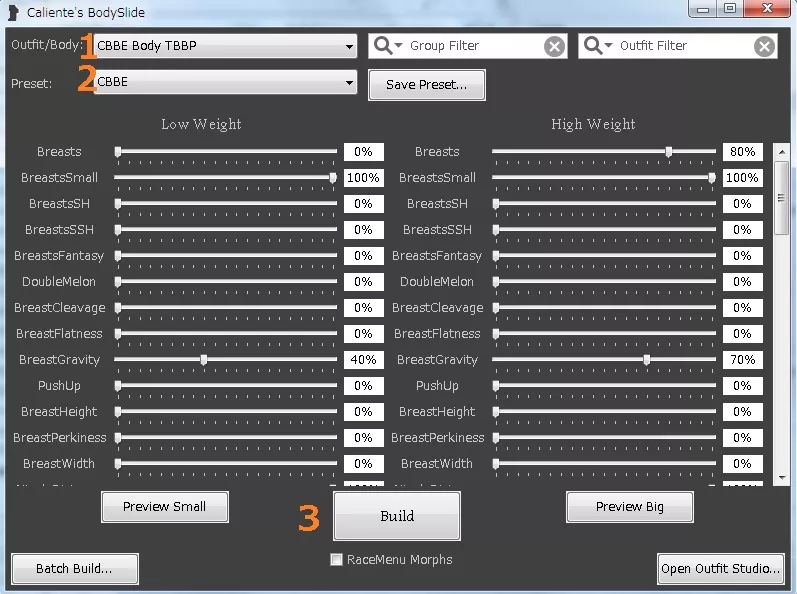Image resolution: width=797 pixels, height=594 pixels.
Task: Click the Low Weight BreastsSH slider handle
Action: point(118,204)
